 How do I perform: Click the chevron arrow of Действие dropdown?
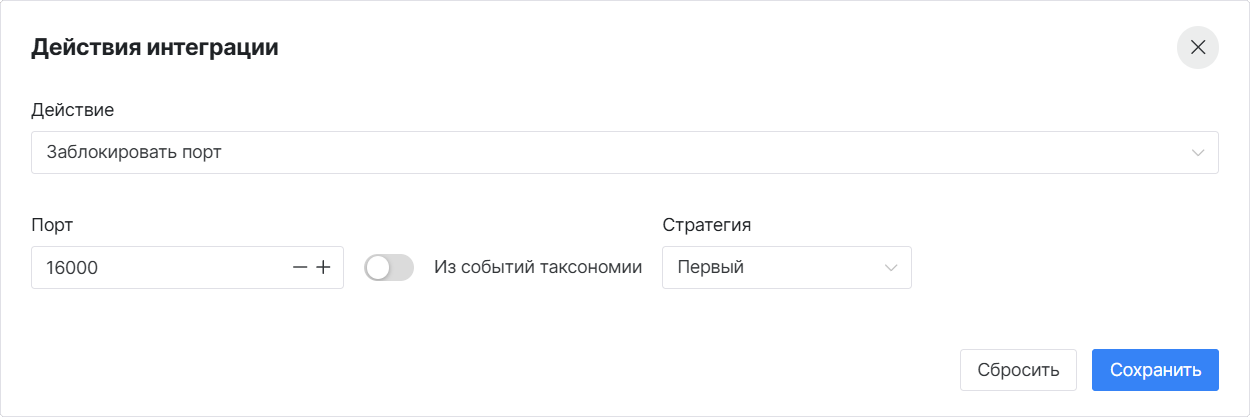point(1198,153)
